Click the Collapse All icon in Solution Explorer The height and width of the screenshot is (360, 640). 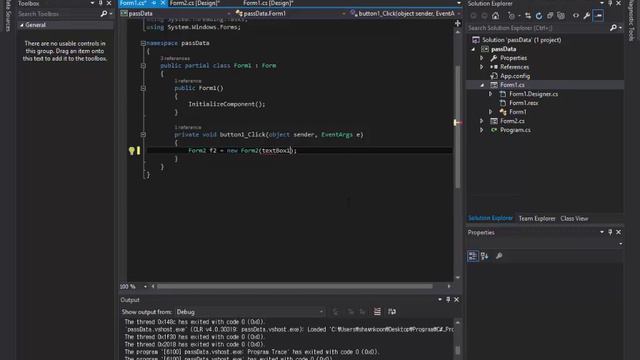point(550,16)
